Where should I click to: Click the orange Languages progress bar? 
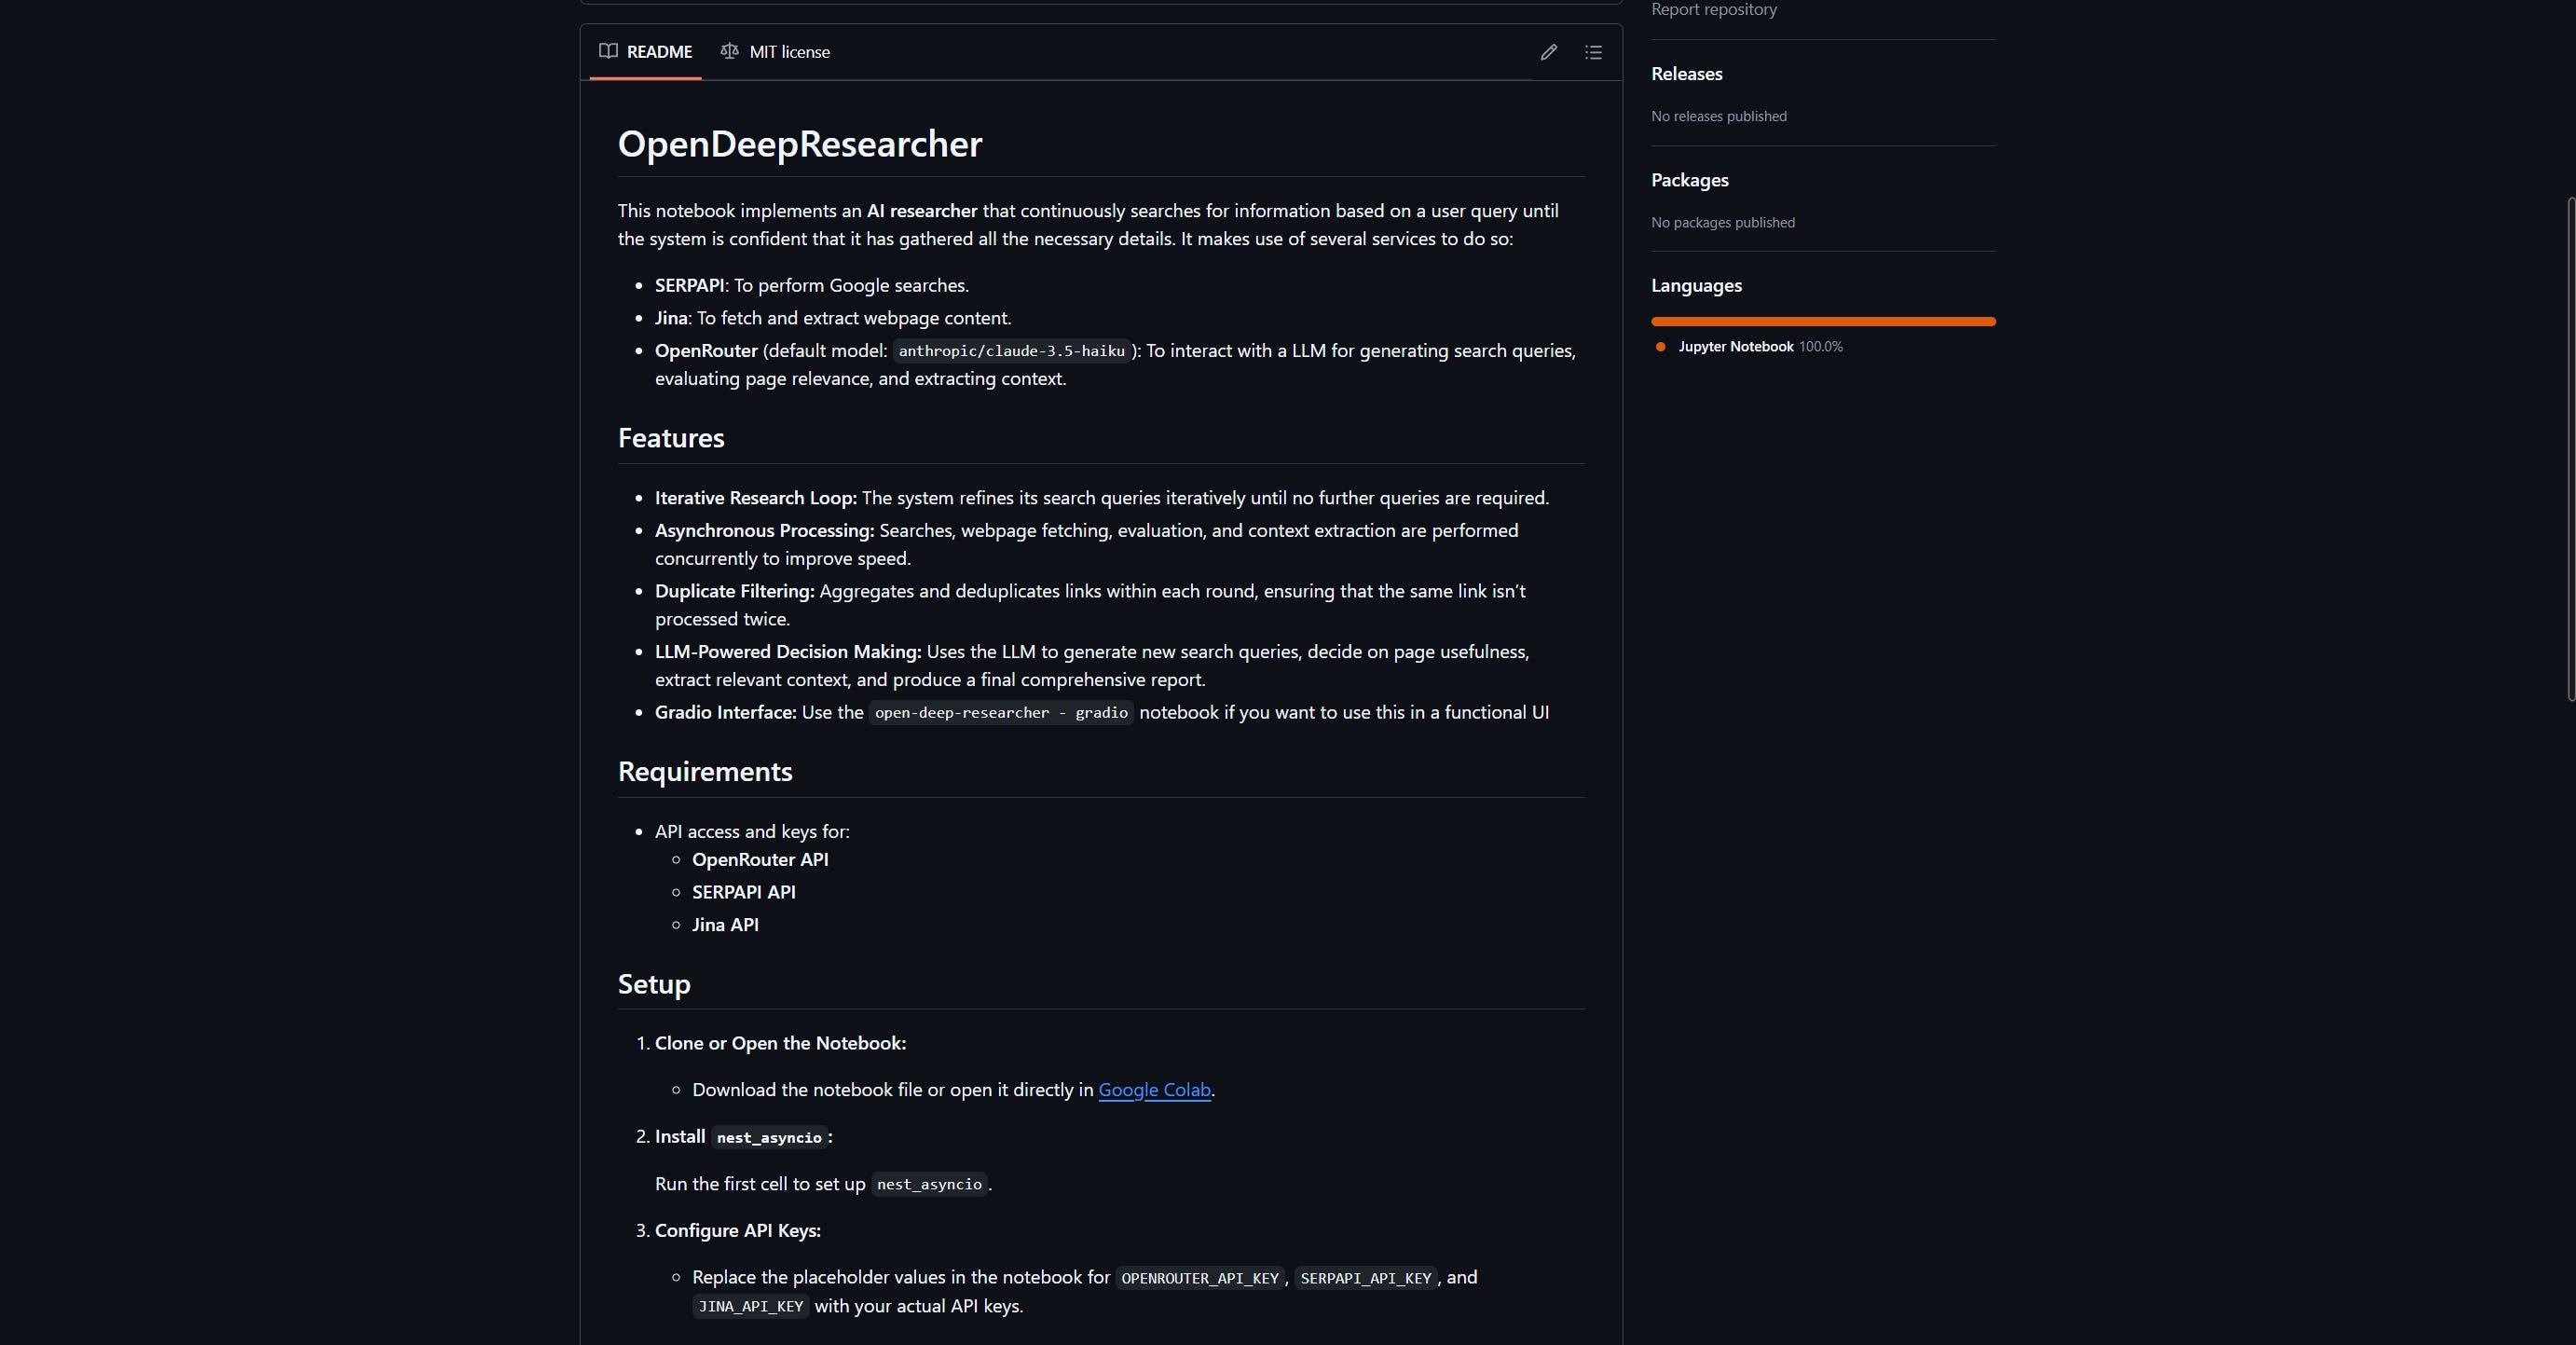(1823, 321)
